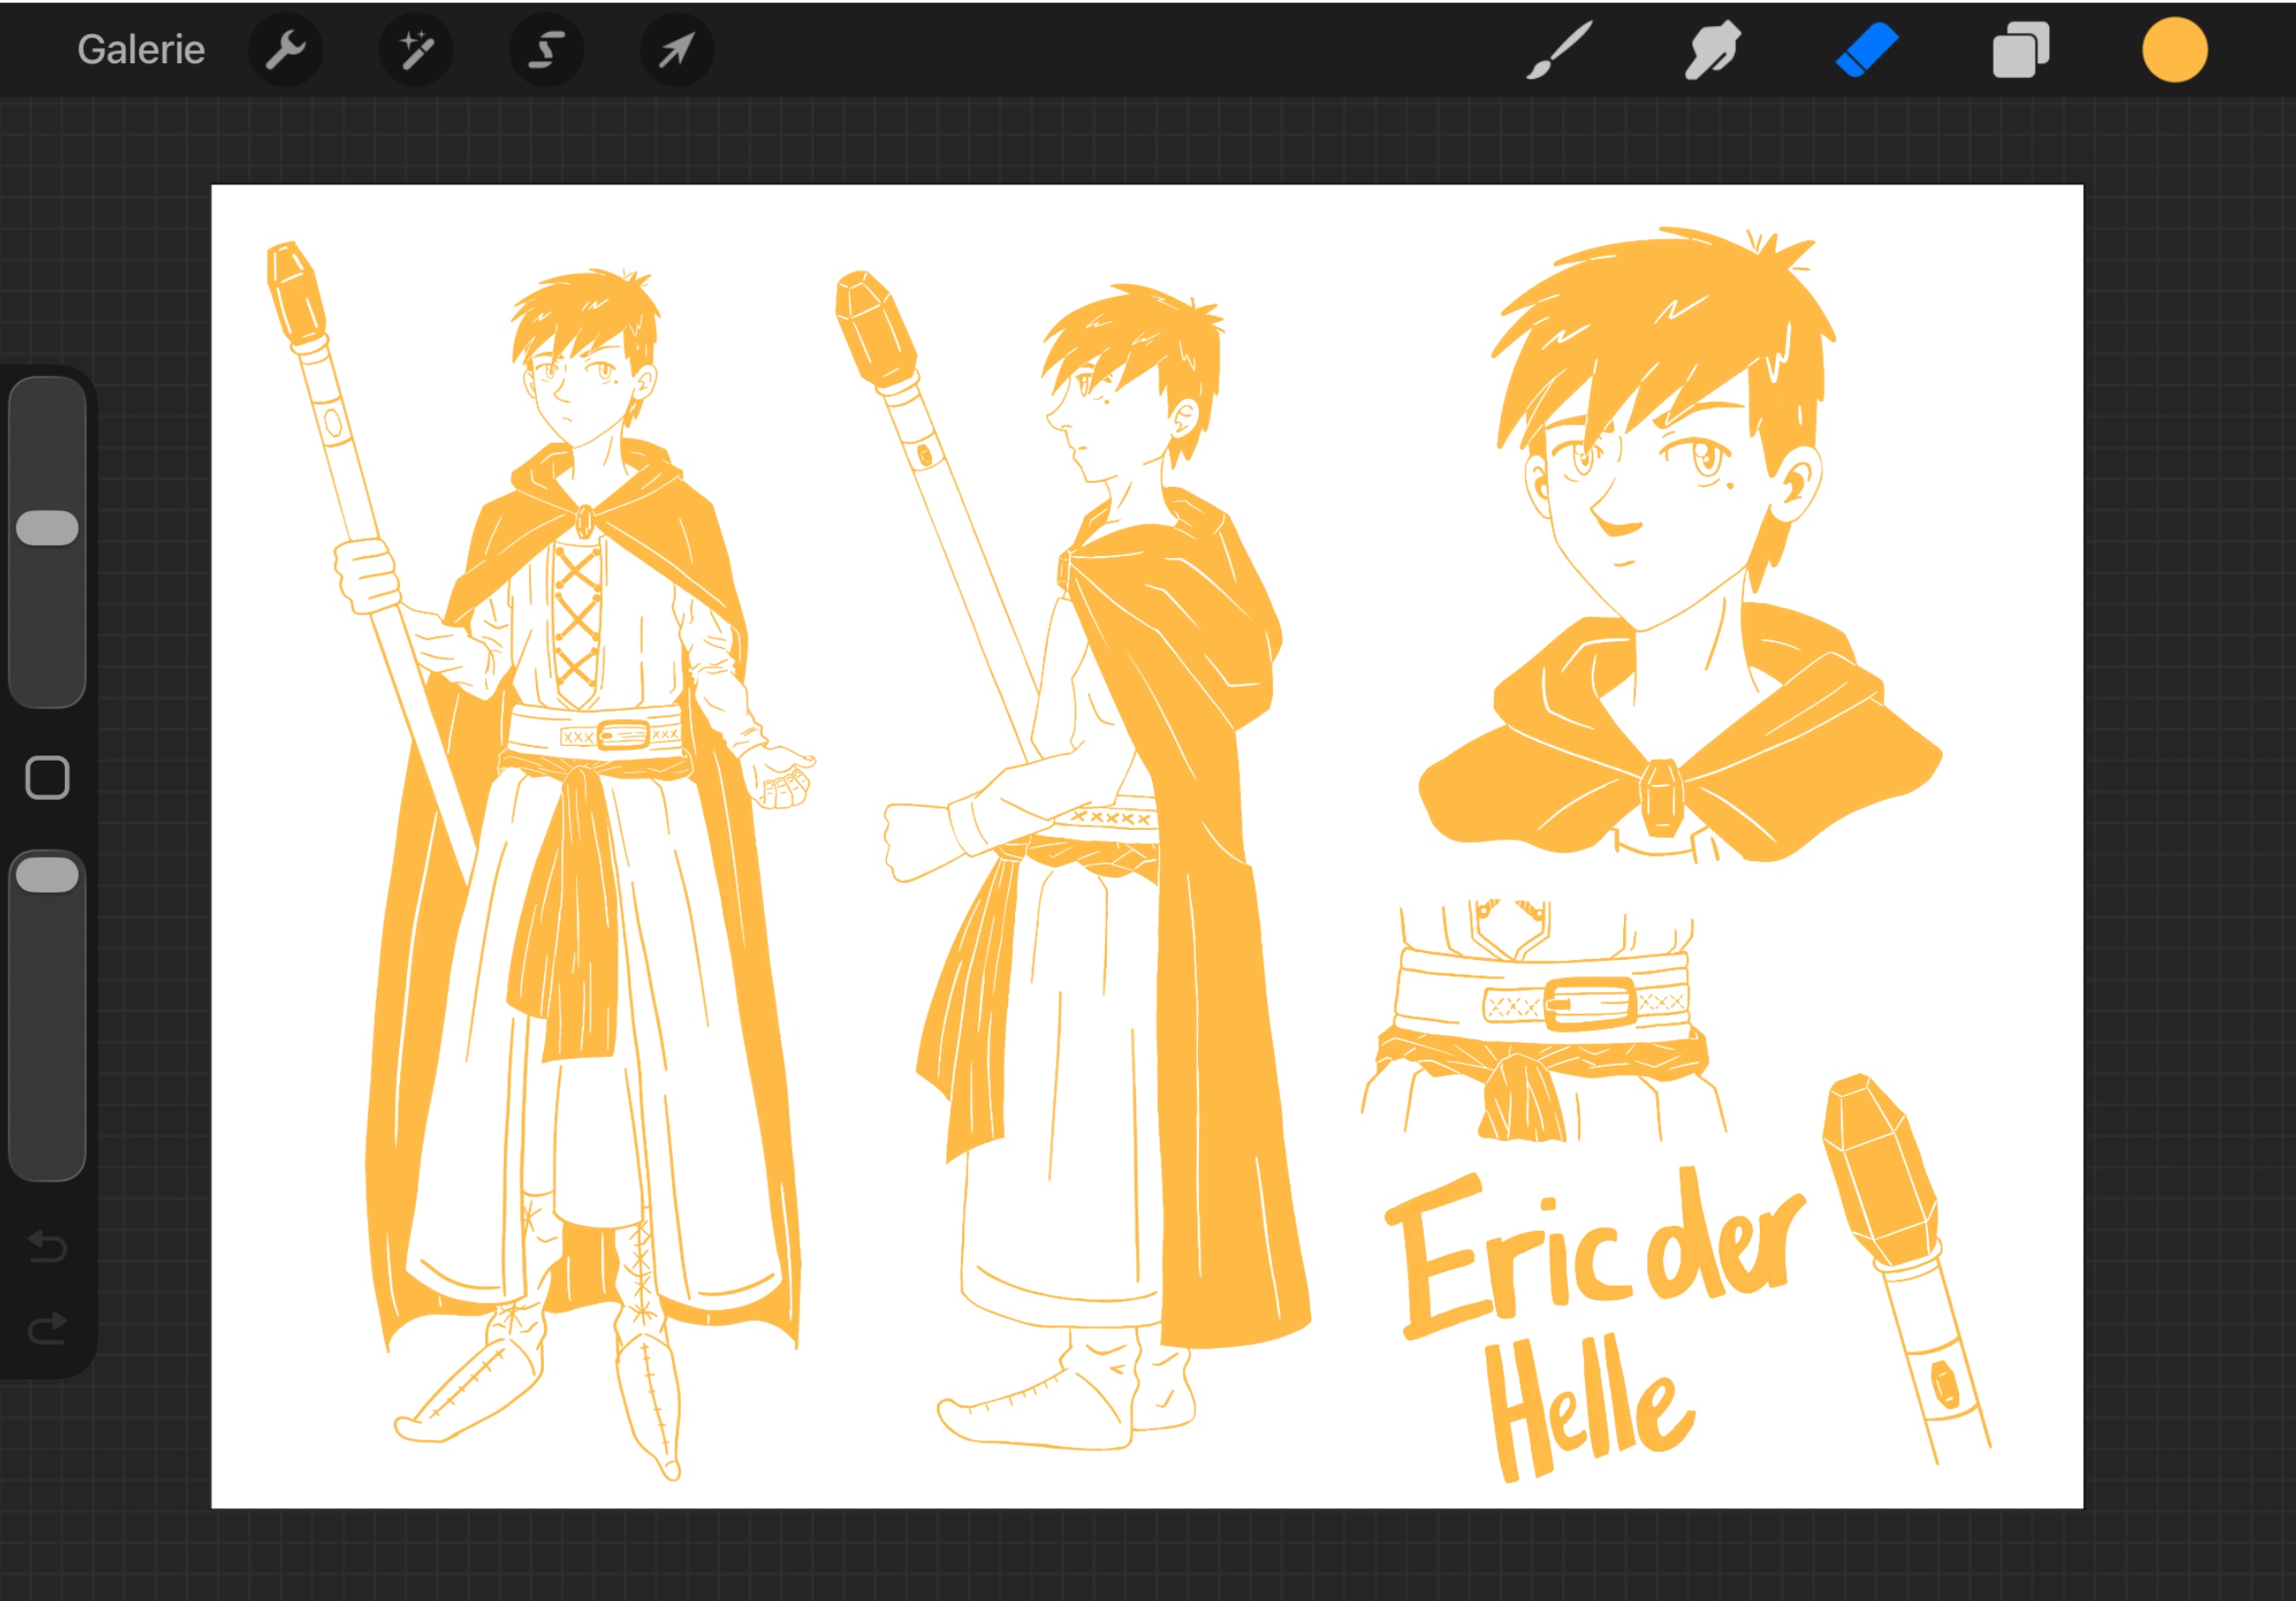Click the brush opacity slider handle
This screenshot has height=1601, width=2296.
point(47,875)
